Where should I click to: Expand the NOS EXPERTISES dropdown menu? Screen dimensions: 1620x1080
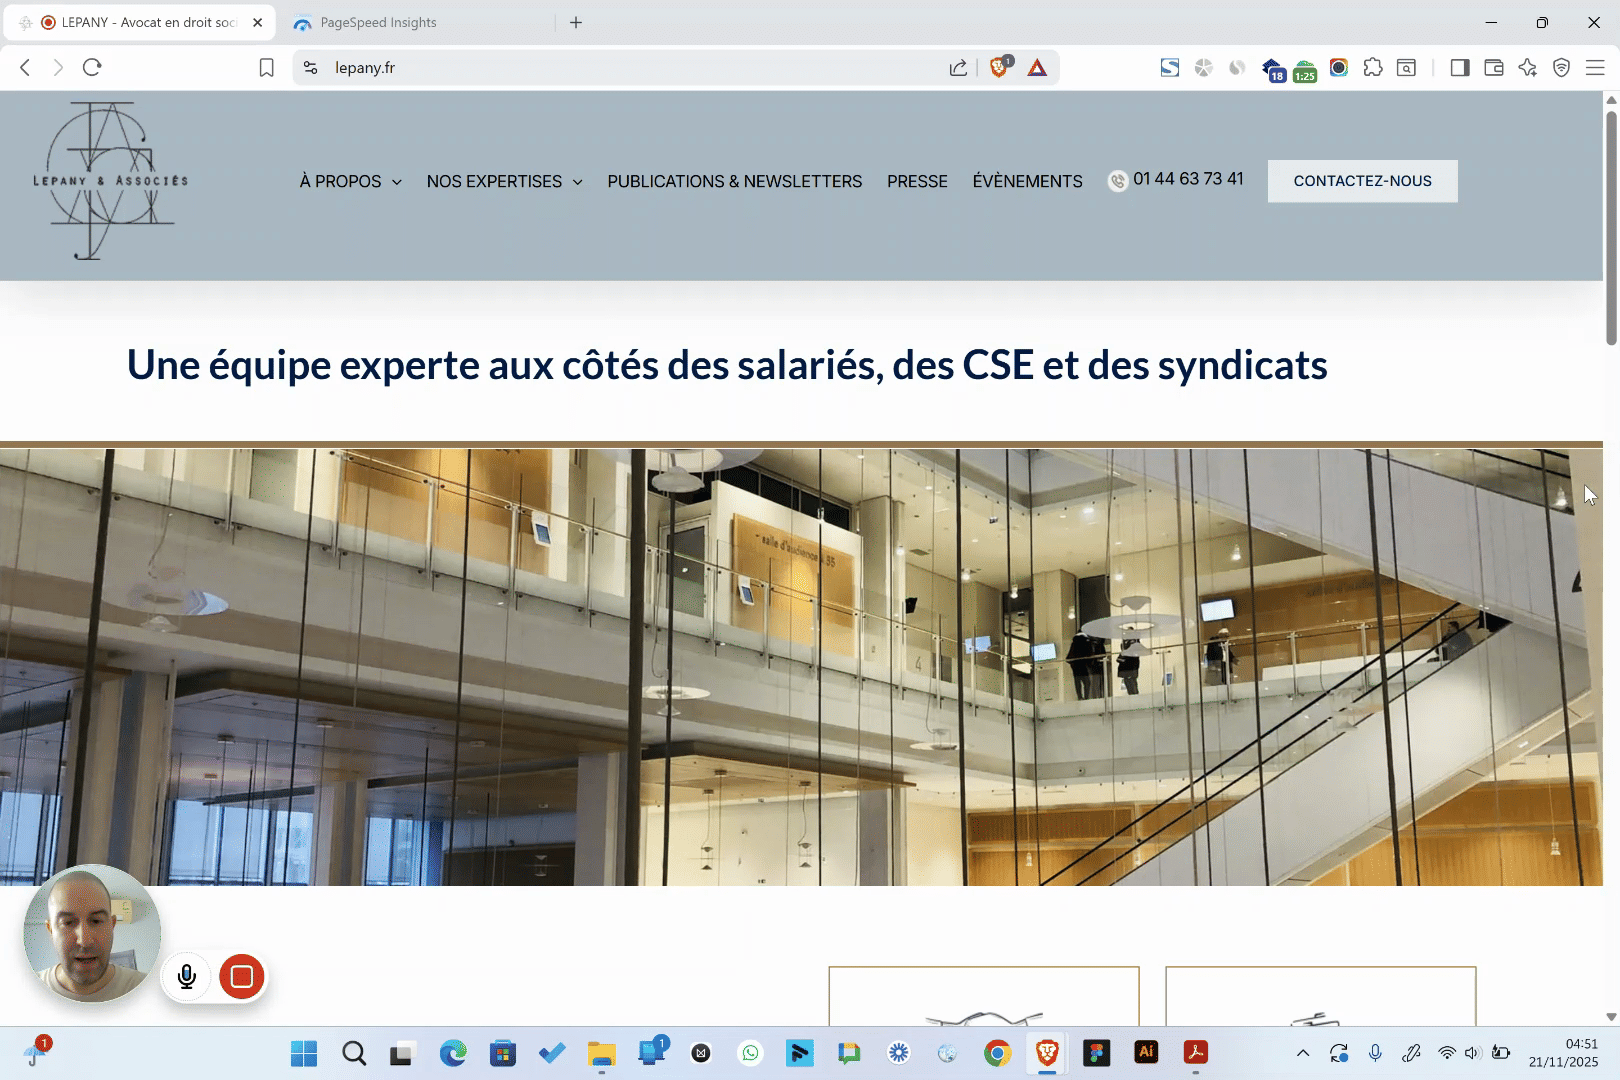(504, 181)
